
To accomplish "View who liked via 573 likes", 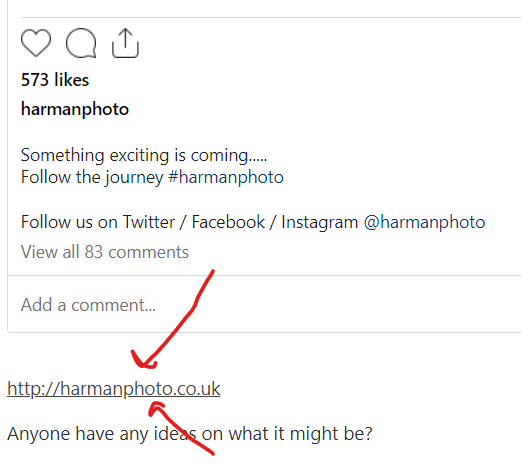I will 55,80.
